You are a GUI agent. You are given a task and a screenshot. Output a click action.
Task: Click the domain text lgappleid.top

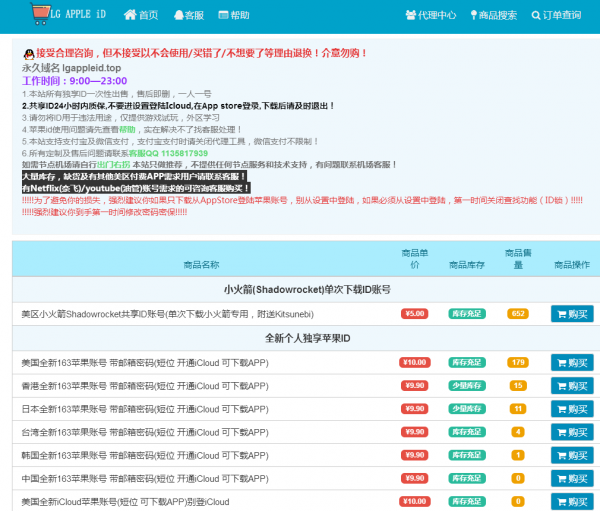tap(91, 68)
